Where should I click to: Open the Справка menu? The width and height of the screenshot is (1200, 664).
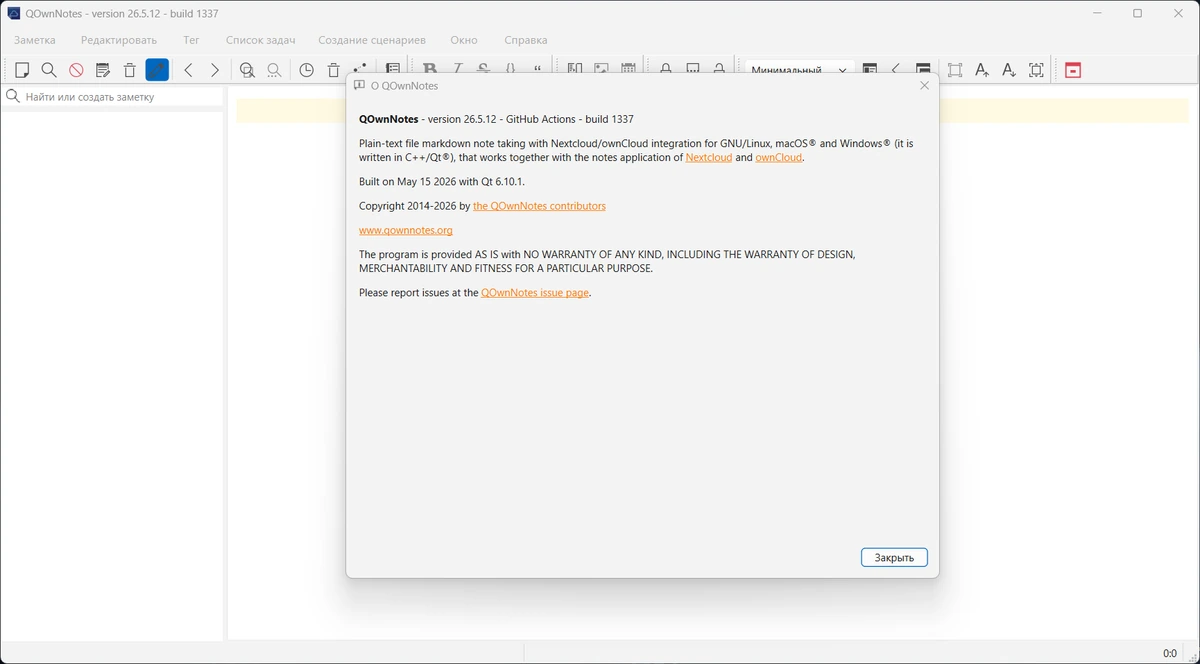(x=526, y=40)
